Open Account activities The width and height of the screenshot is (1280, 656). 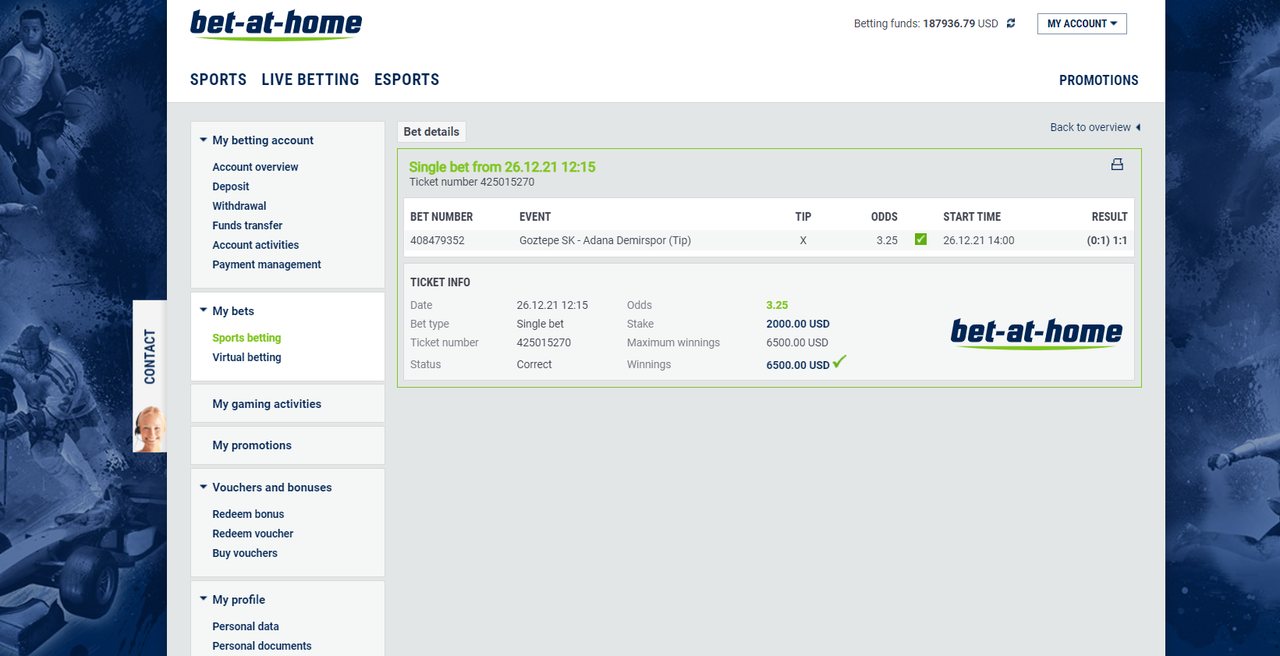[x=255, y=245]
